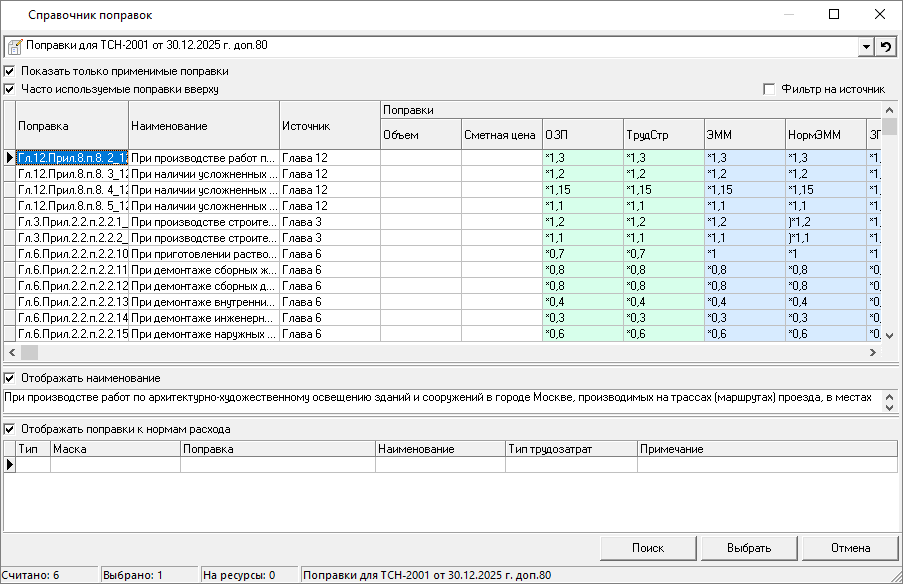Viewport: 903px width, 584px height.
Task: Uncheck 'Часто используемые поправки вверху'
Action: [9, 89]
